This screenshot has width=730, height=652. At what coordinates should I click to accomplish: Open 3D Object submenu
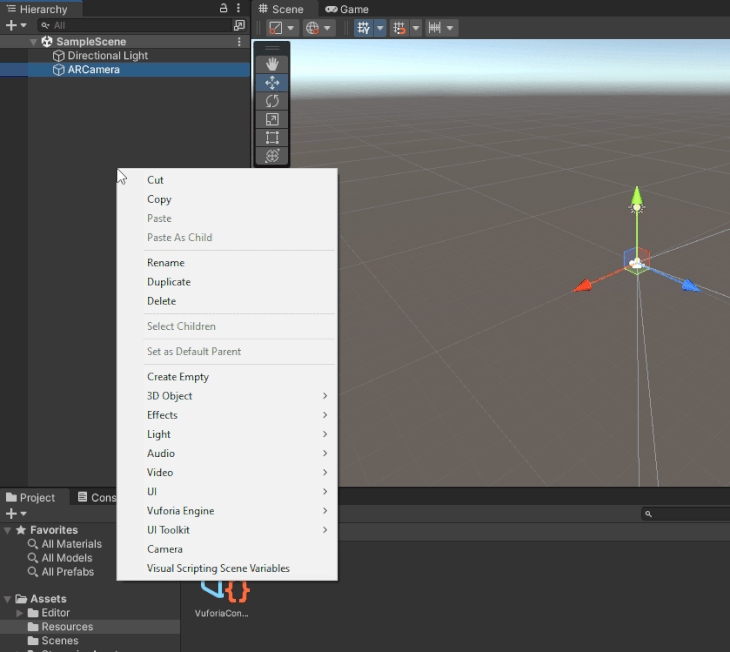tap(227, 396)
